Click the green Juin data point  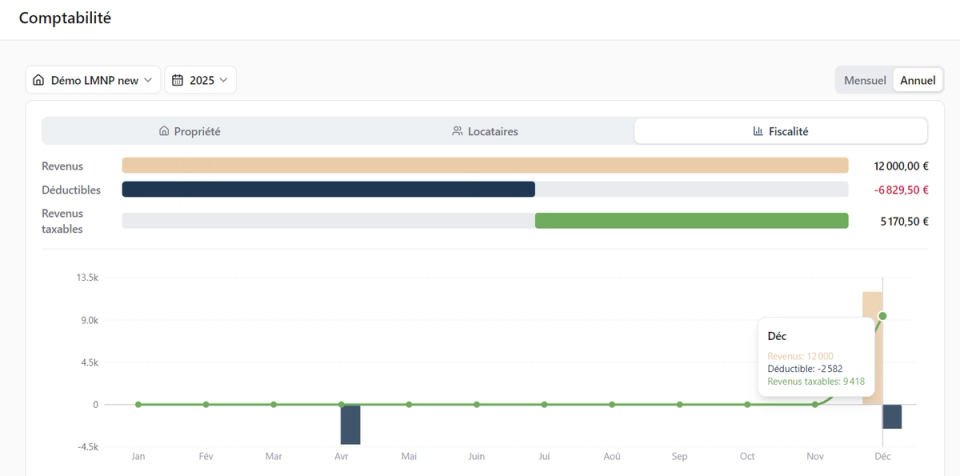pyautogui.click(x=476, y=404)
